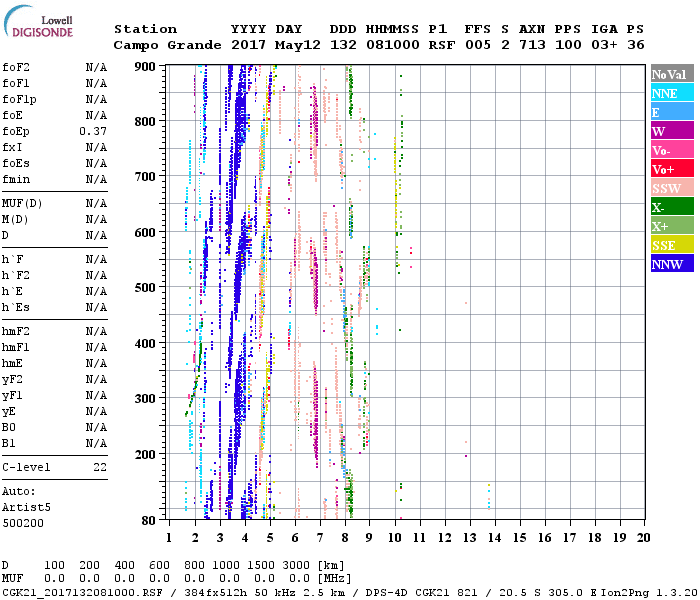Viewport: 700px width, 600px height.
Task: Select the W purple legend swatch
Action: click(672, 131)
